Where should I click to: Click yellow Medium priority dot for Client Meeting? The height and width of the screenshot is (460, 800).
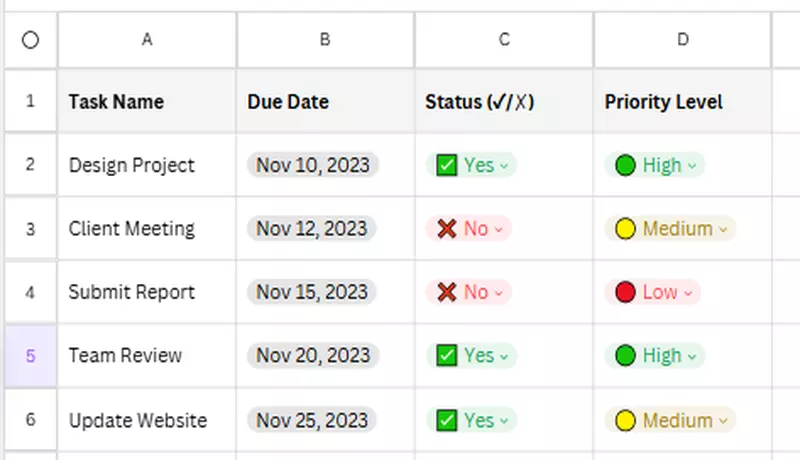pos(625,229)
